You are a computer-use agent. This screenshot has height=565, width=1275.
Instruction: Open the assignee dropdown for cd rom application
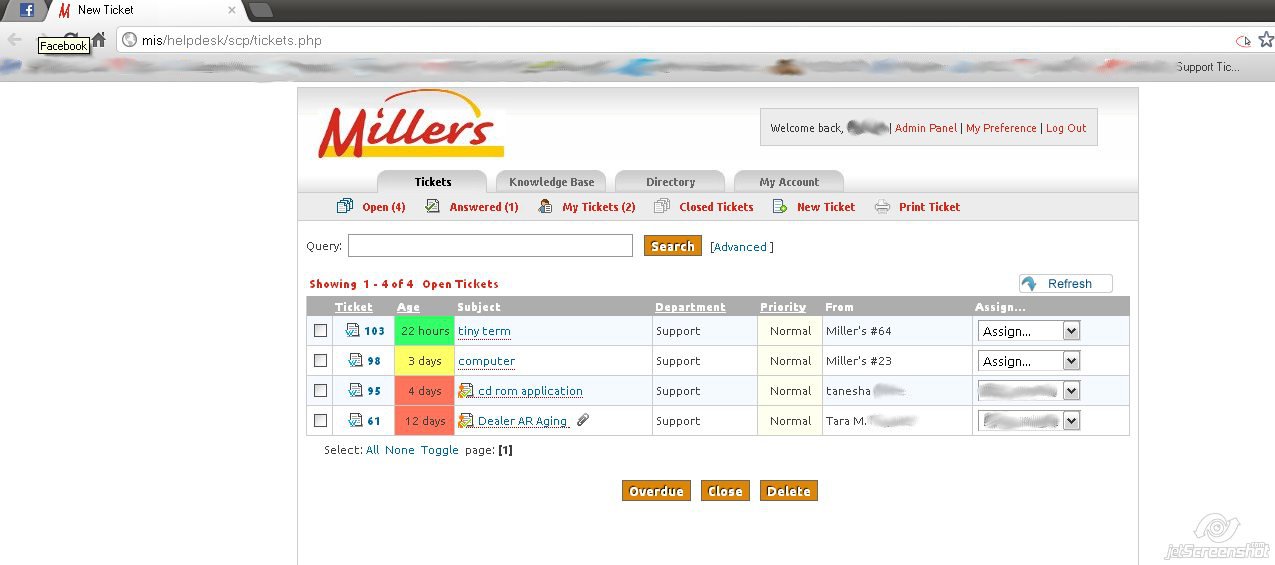pyautogui.click(x=1029, y=391)
